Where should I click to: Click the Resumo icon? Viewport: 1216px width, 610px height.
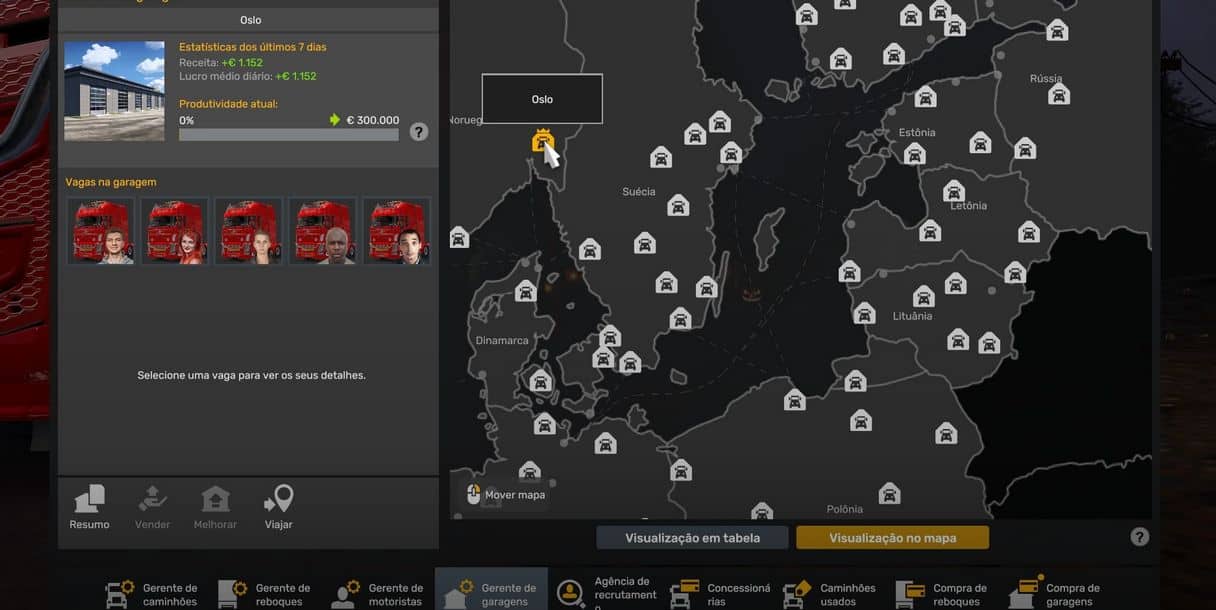click(x=89, y=507)
